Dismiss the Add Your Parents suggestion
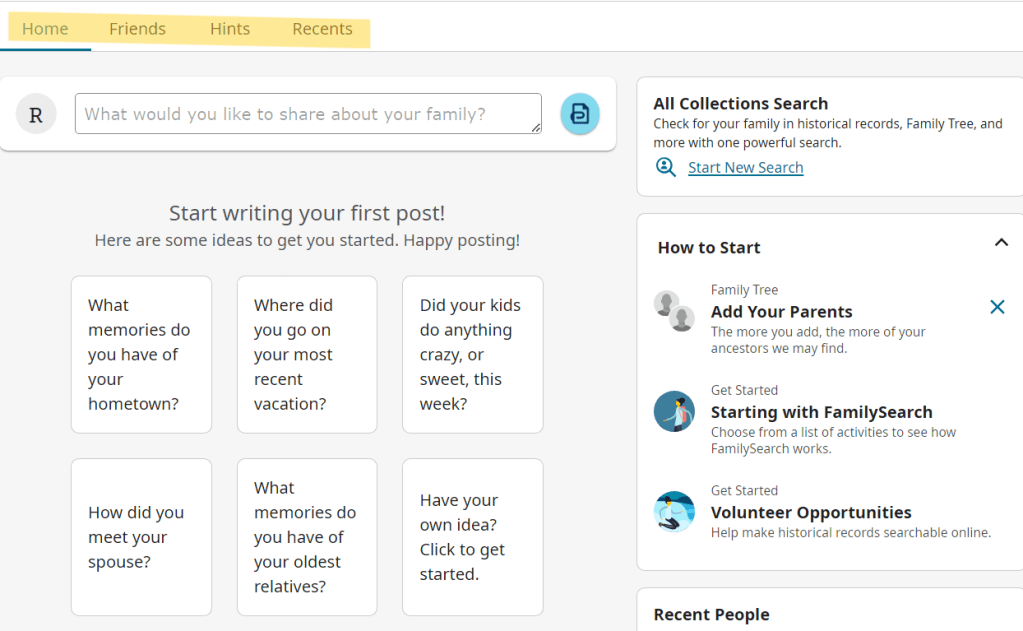The height and width of the screenshot is (631, 1023). tap(997, 307)
